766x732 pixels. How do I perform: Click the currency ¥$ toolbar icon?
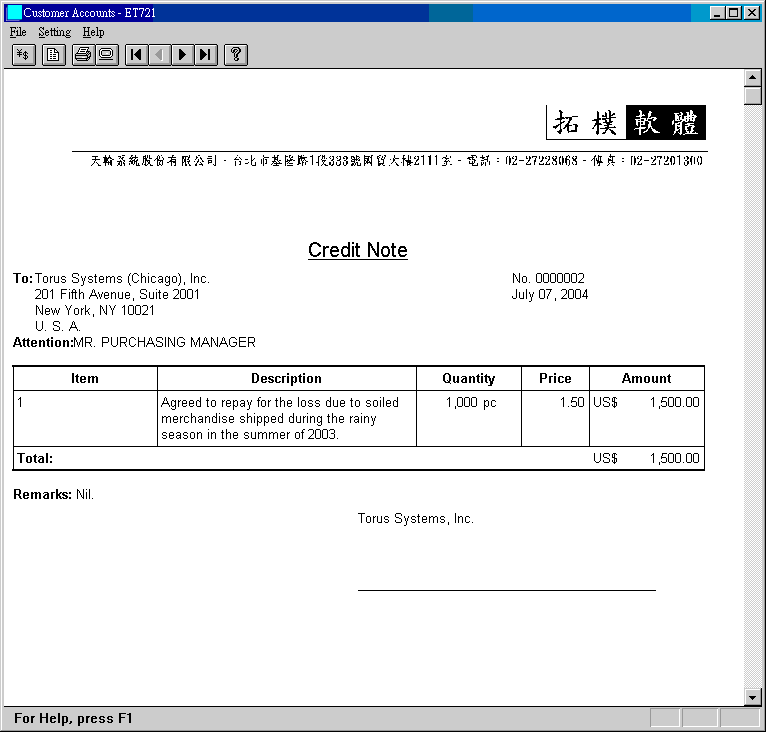pyautogui.click(x=24, y=54)
